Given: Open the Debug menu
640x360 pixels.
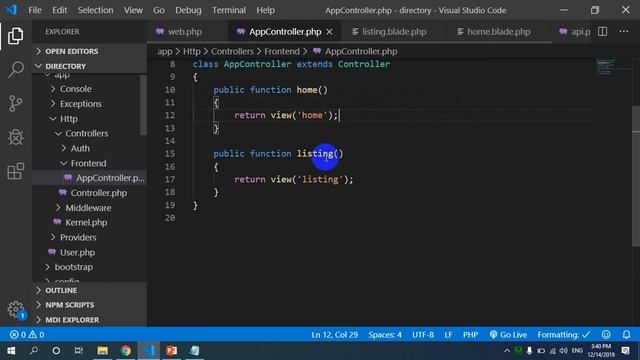Looking at the screenshot, I should pos(188,10).
